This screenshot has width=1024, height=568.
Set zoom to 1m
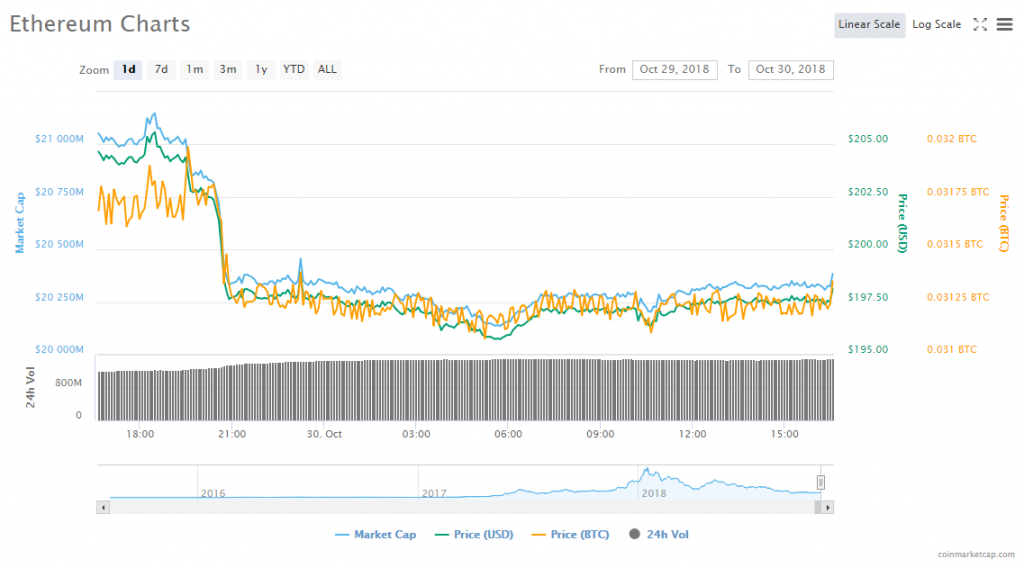[x=194, y=70]
